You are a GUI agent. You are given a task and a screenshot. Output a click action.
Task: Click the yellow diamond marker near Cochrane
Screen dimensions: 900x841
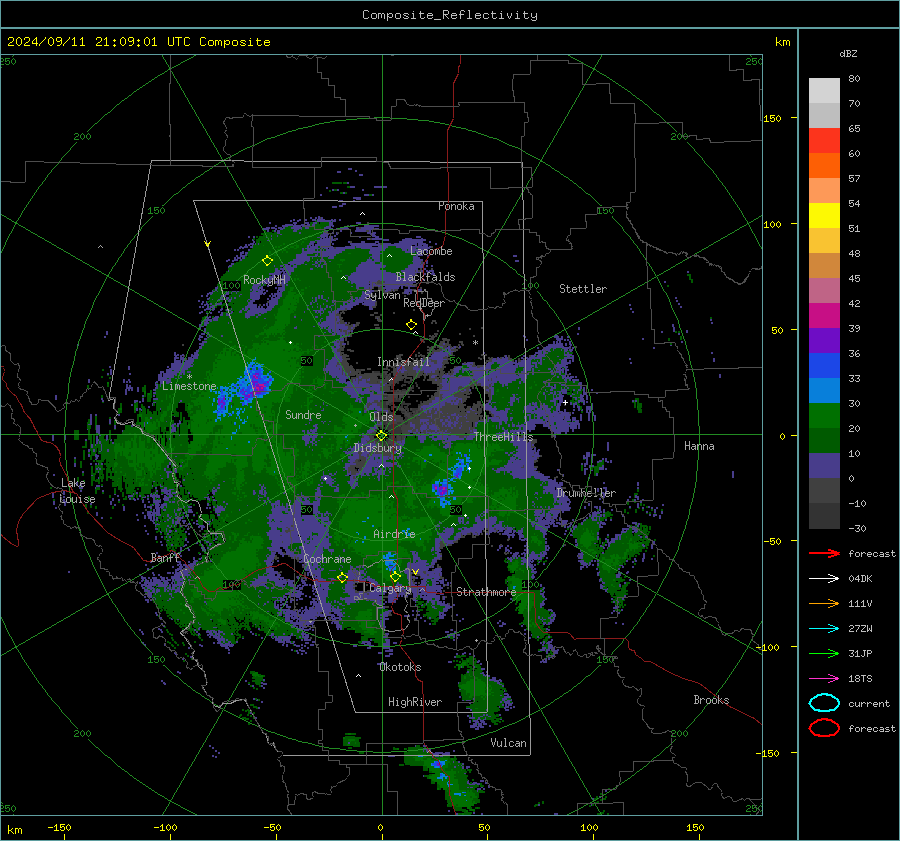point(342,578)
